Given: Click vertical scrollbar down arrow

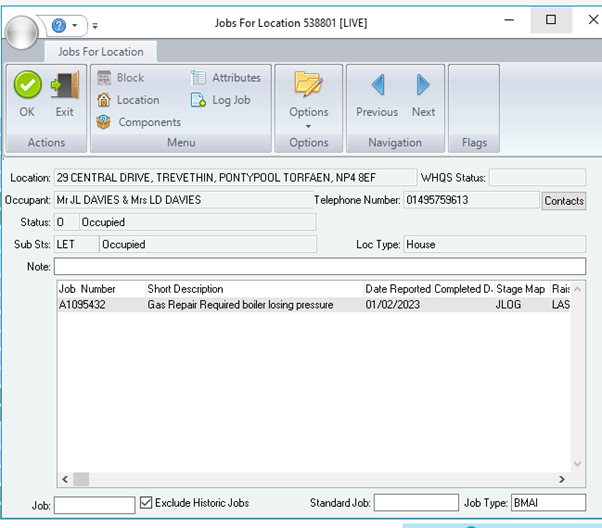Looking at the screenshot, I should tap(577, 464).
